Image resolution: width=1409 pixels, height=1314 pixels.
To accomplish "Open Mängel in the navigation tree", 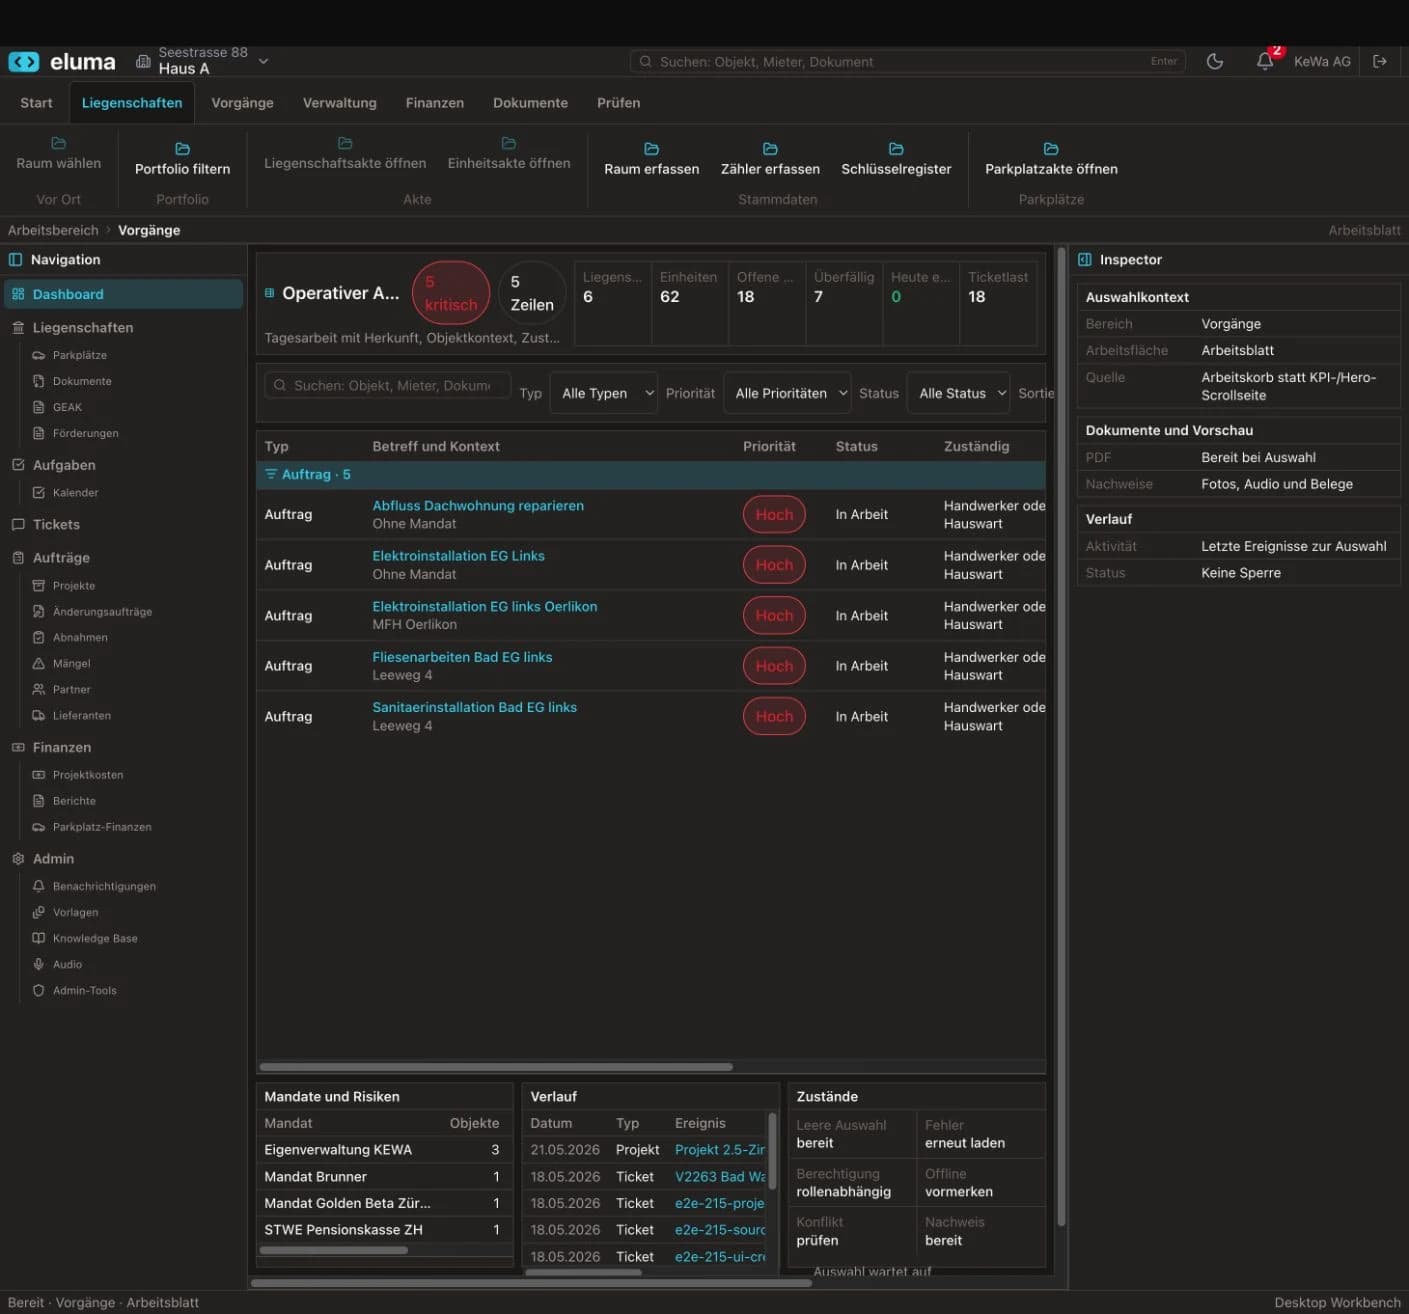I will click(71, 663).
